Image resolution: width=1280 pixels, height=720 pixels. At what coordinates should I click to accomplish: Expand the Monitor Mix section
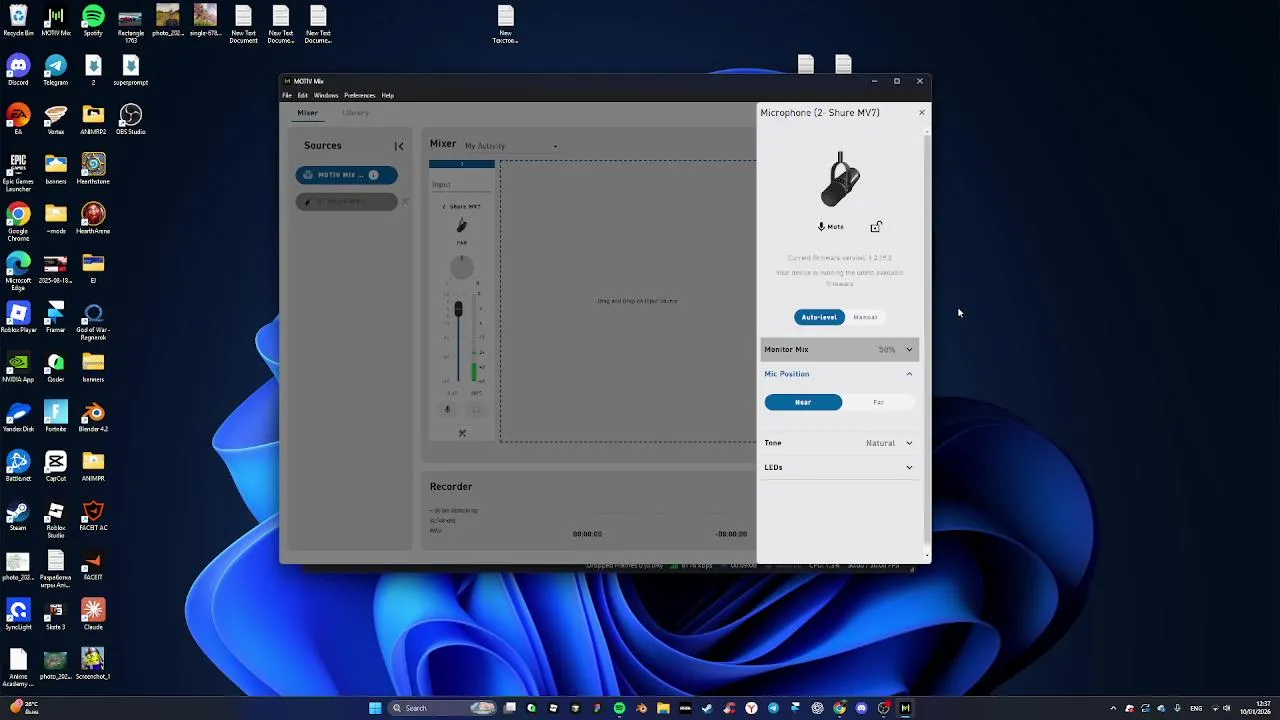[839, 350]
